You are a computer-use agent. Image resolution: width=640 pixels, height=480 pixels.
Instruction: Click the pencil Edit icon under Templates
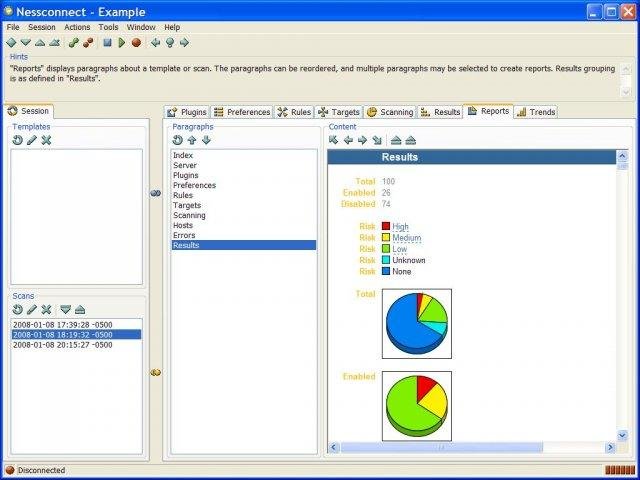coord(32,140)
